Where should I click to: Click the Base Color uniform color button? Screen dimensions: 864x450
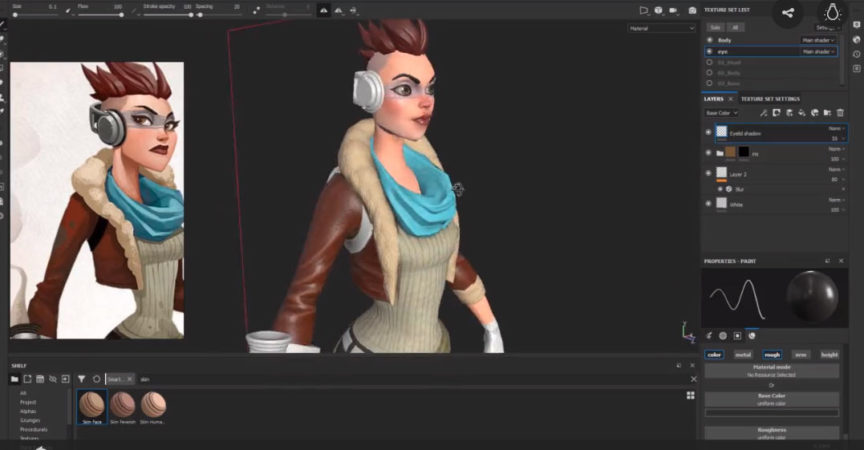(771, 399)
